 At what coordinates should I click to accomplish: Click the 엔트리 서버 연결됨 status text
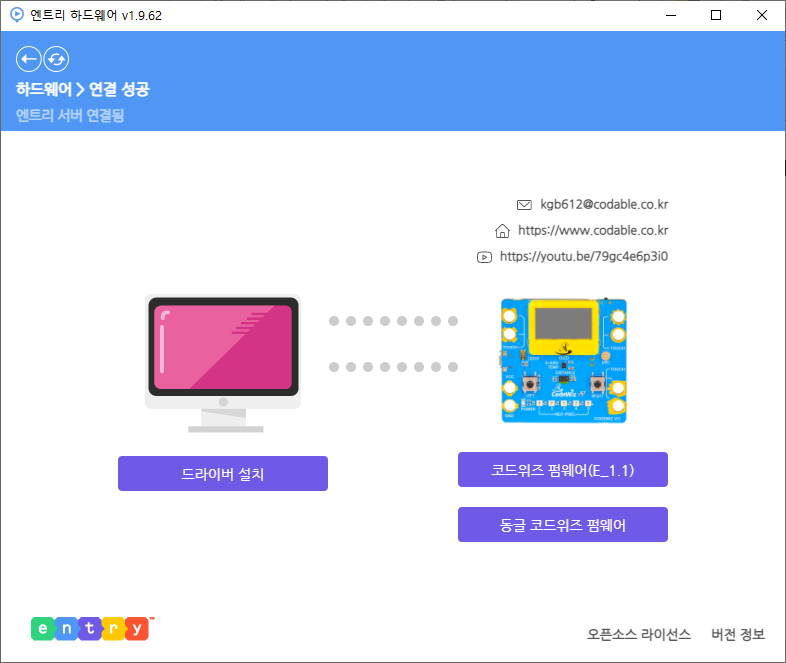(70, 115)
